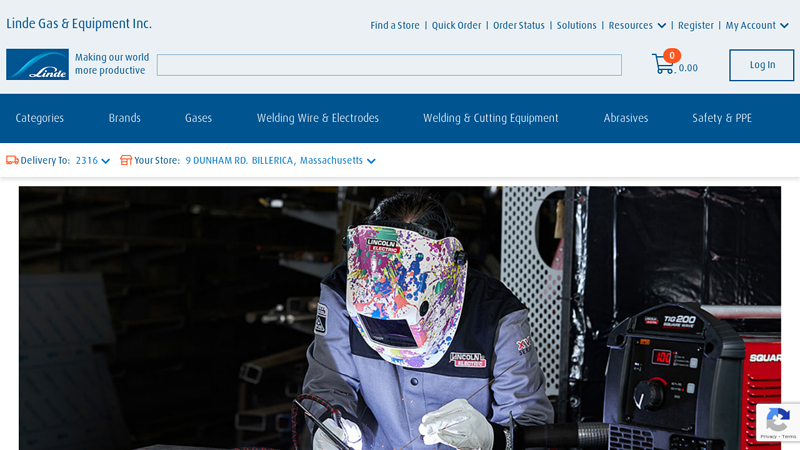Click the reCAPTCHA badge

[778, 422]
